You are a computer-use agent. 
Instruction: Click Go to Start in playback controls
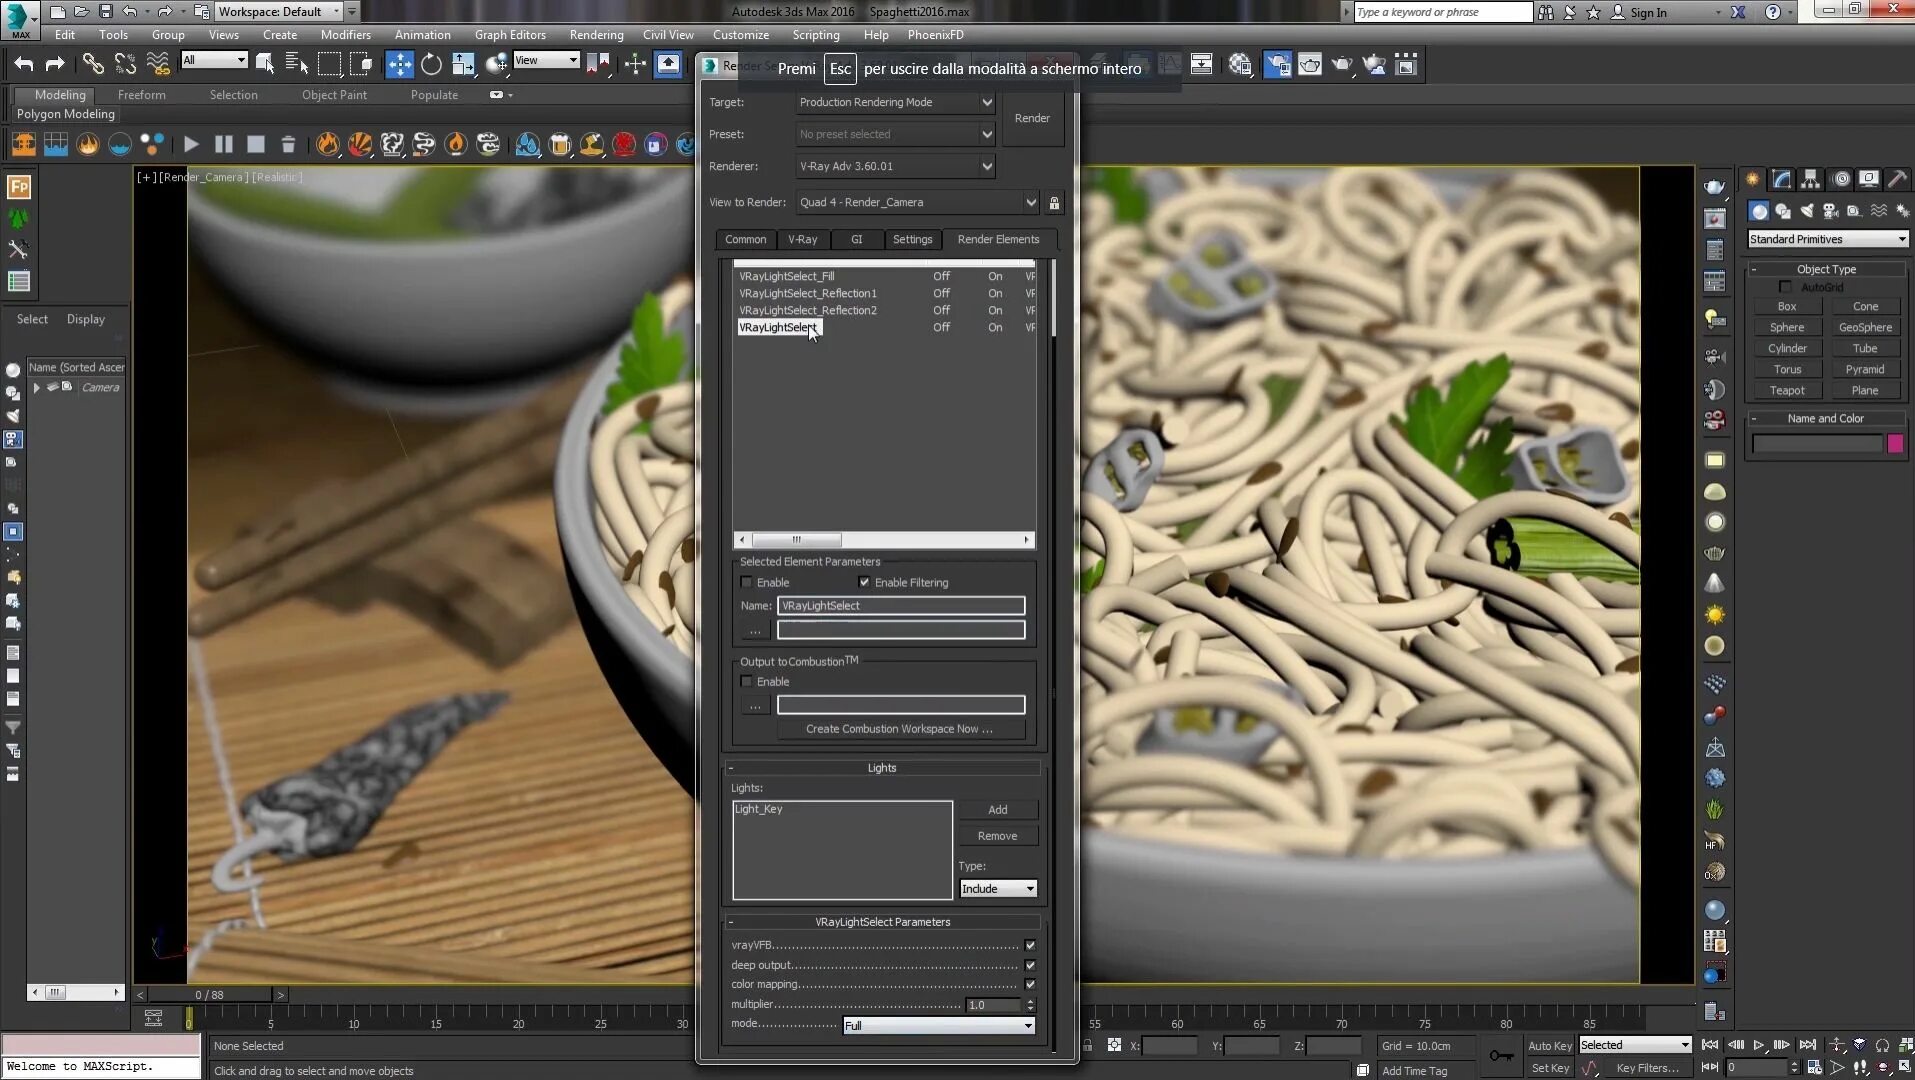pos(1710,1045)
